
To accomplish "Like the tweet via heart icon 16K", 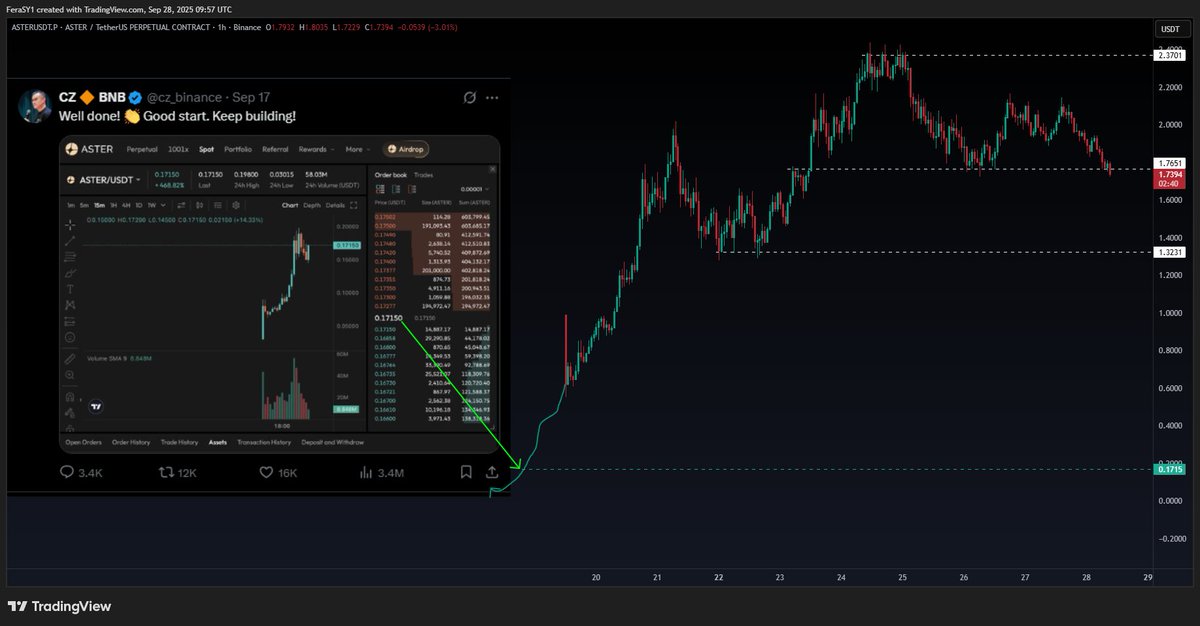I will [x=267, y=471].
